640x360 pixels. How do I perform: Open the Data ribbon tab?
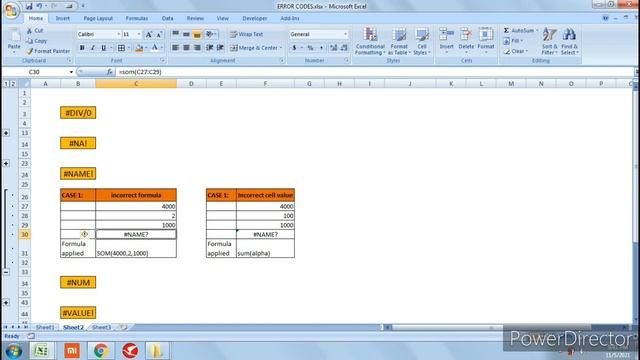[167, 18]
